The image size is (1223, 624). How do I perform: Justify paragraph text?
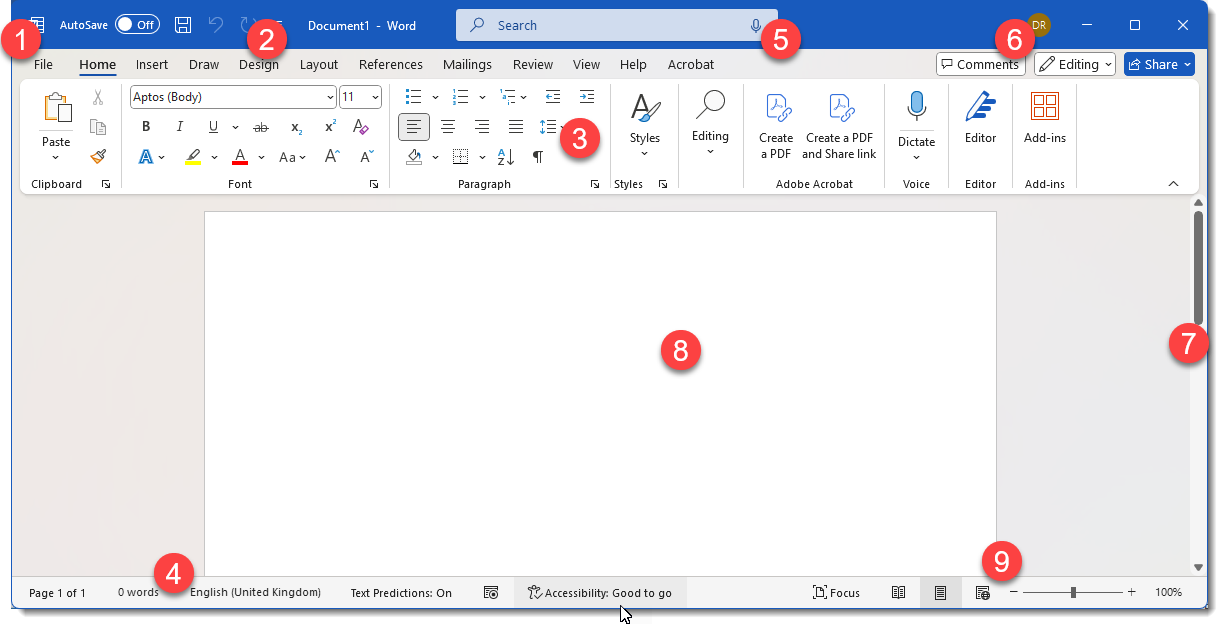click(516, 127)
